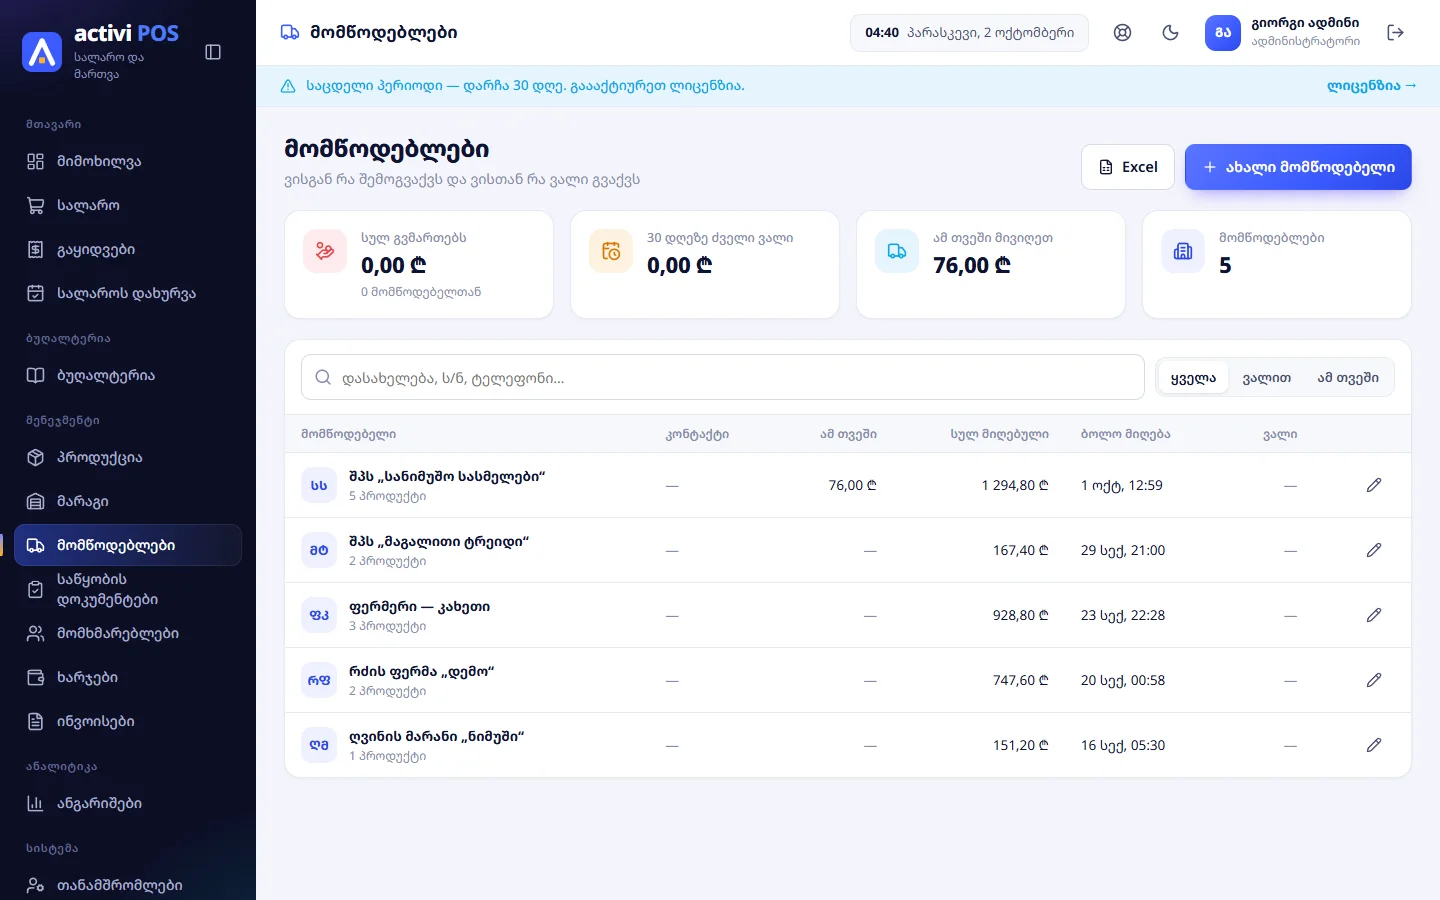The width and height of the screenshot is (1440, 900).
Task: Follow the ლიცენზია link in the banner
Action: click(1372, 86)
